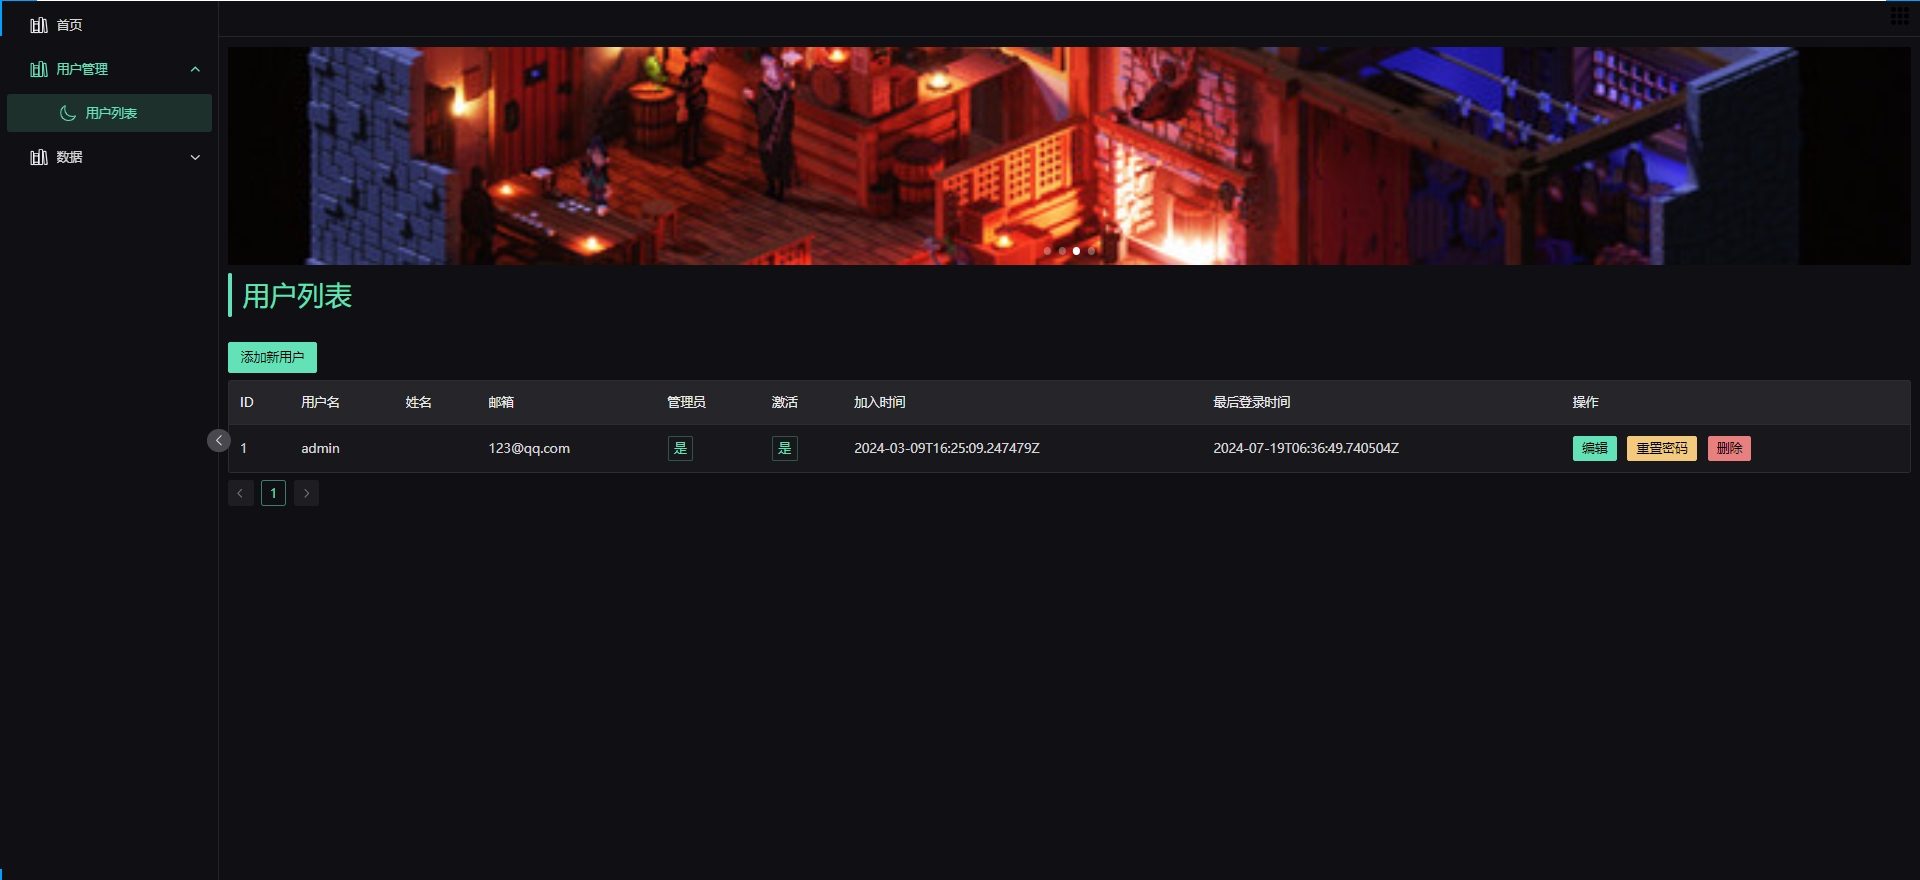Click the email cell 123@qq.com
This screenshot has height=880, width=1920.
pos(529,448)
